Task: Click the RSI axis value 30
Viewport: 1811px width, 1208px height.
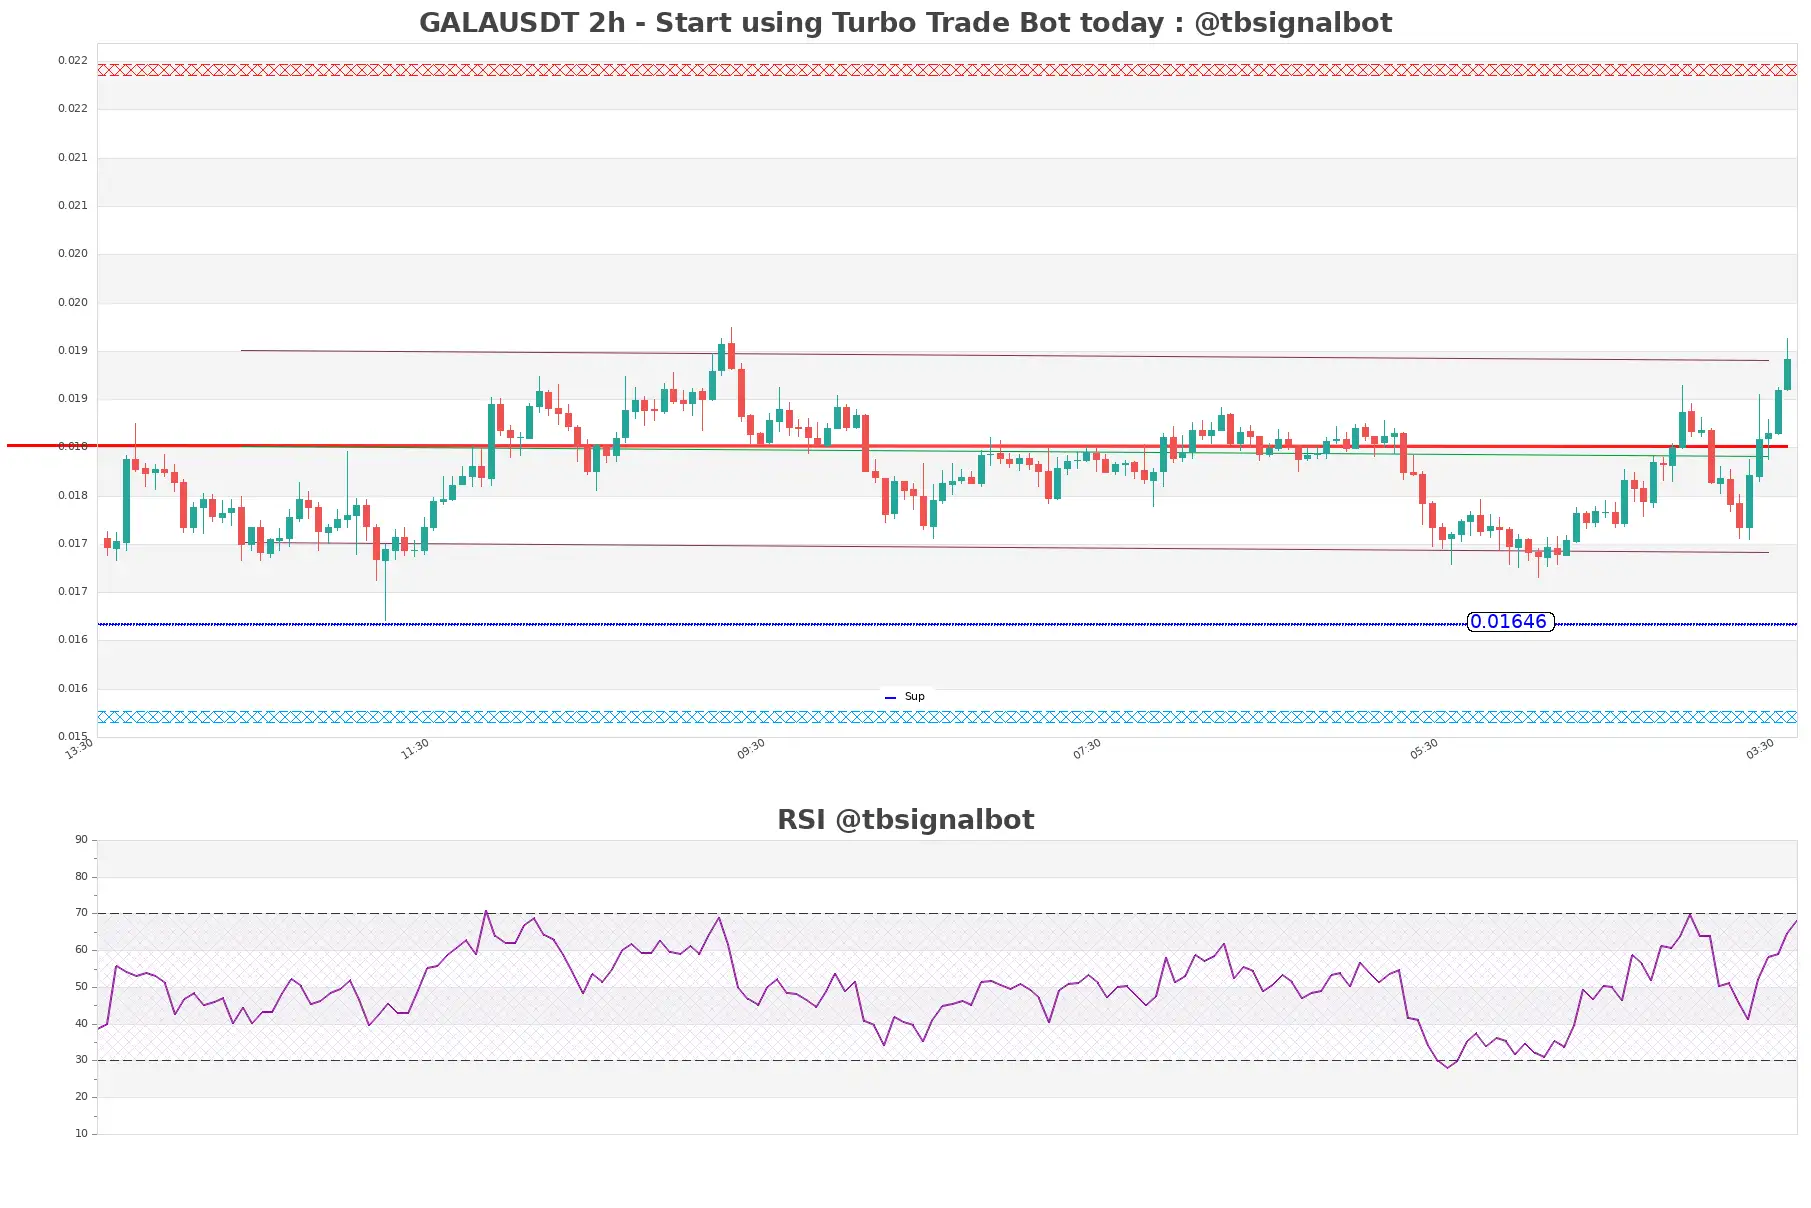Action: [x=81, y=1060]
